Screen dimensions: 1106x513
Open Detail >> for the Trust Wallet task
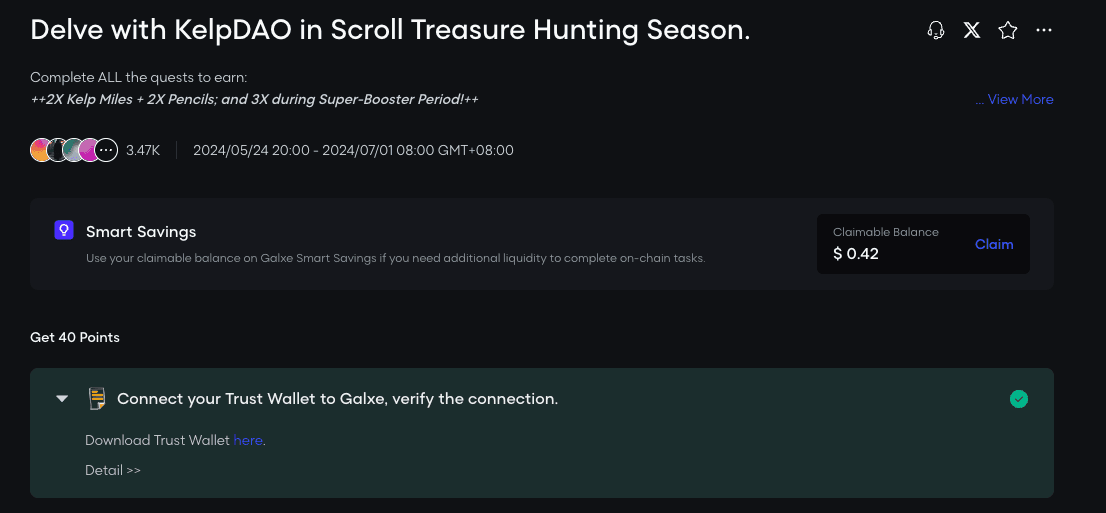[x=113, y=470]
